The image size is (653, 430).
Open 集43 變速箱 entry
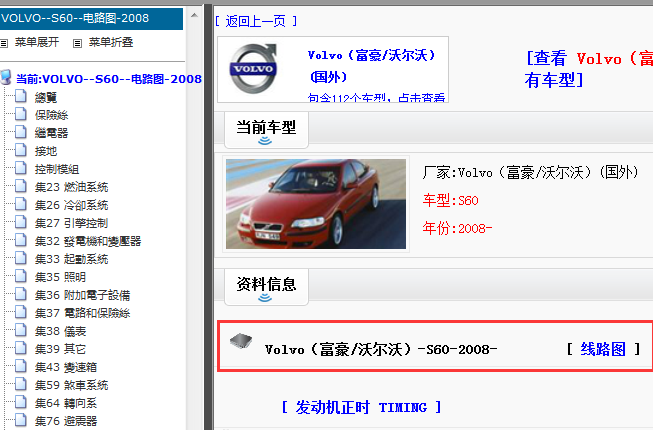pos(66,368)
